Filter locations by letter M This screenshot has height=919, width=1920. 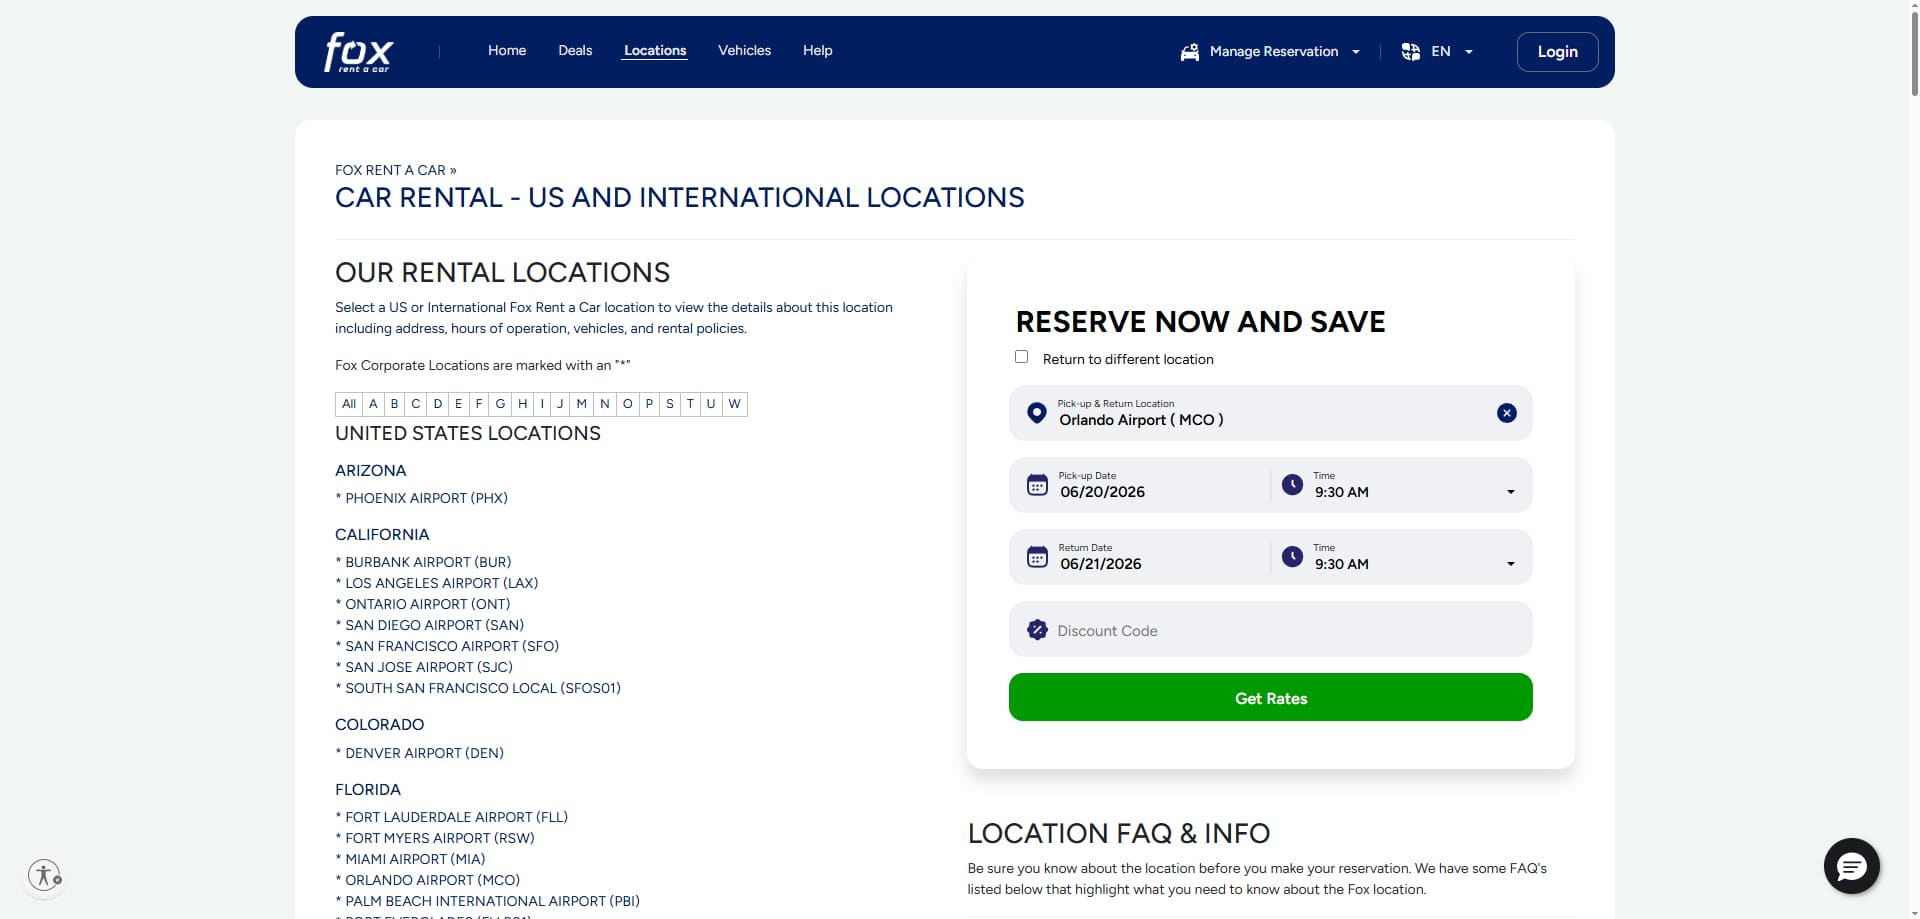(x=582, y=404)
